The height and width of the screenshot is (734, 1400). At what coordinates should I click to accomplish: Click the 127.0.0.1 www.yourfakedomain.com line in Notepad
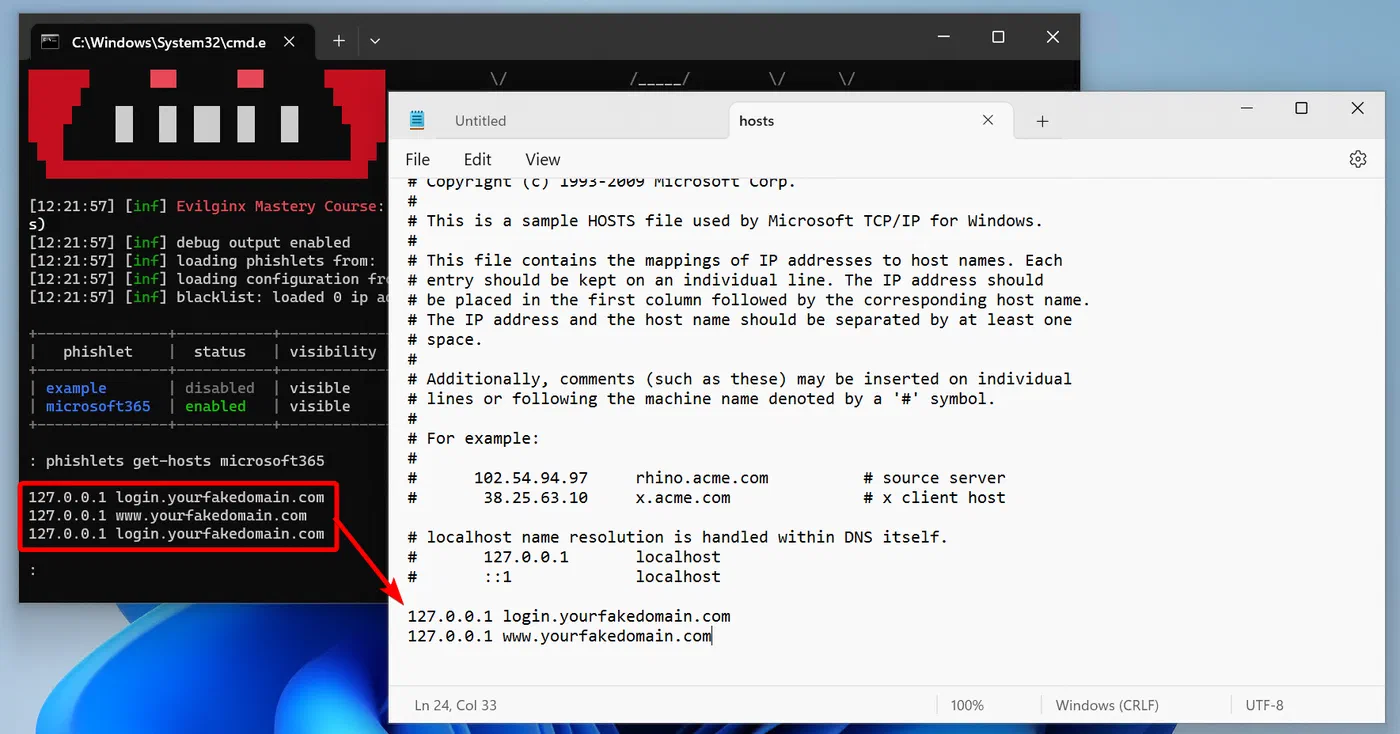559,636
